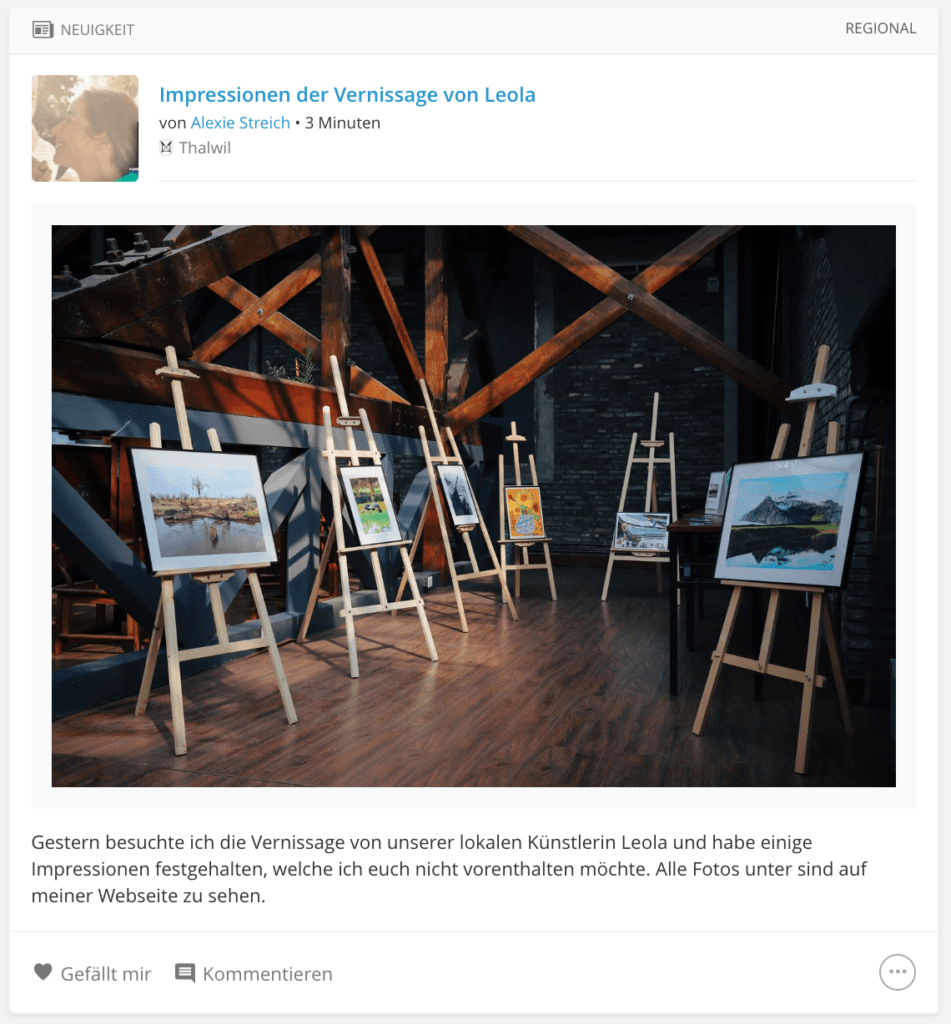Click the map location icon beside Thalwil
The width and height of the screenshot is (951, 1024).
[166, 148]
